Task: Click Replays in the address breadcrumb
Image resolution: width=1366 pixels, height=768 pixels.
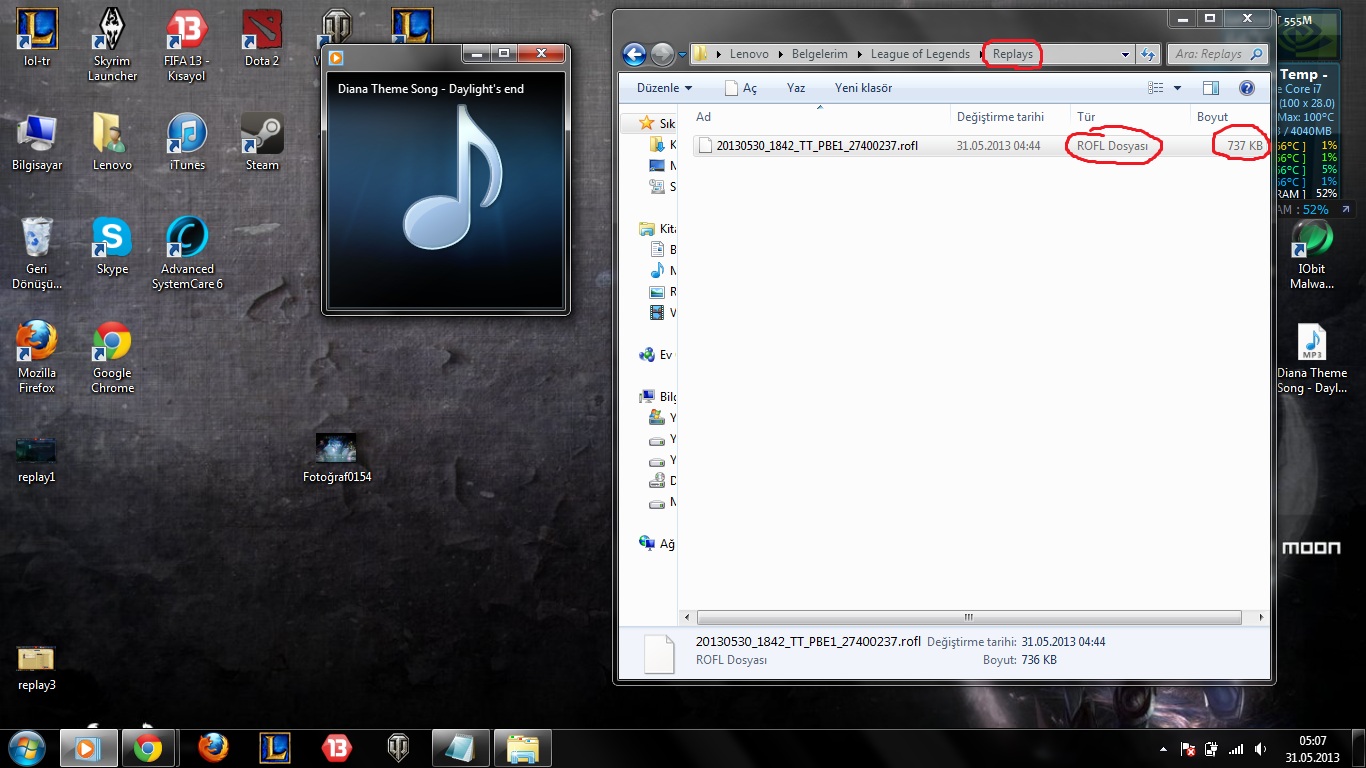Action: click(1013, 54)
